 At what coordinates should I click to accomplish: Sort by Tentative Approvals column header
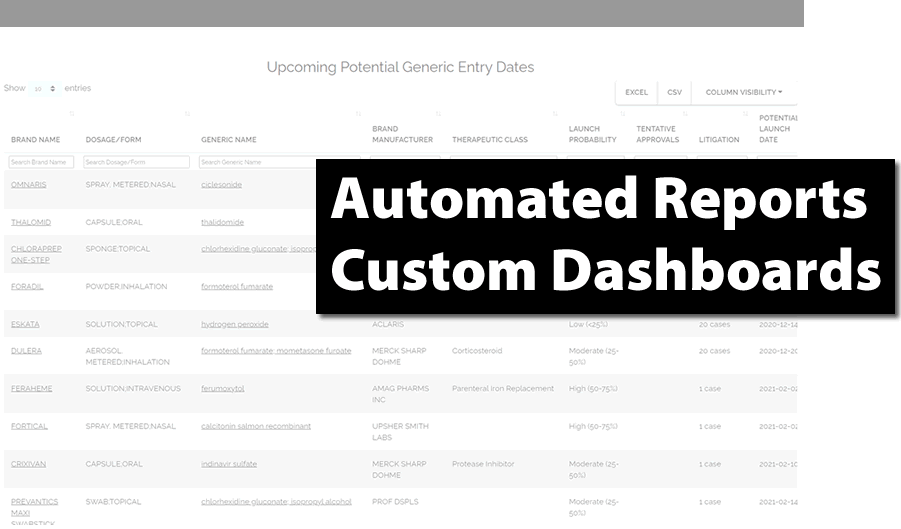[656, 134]
